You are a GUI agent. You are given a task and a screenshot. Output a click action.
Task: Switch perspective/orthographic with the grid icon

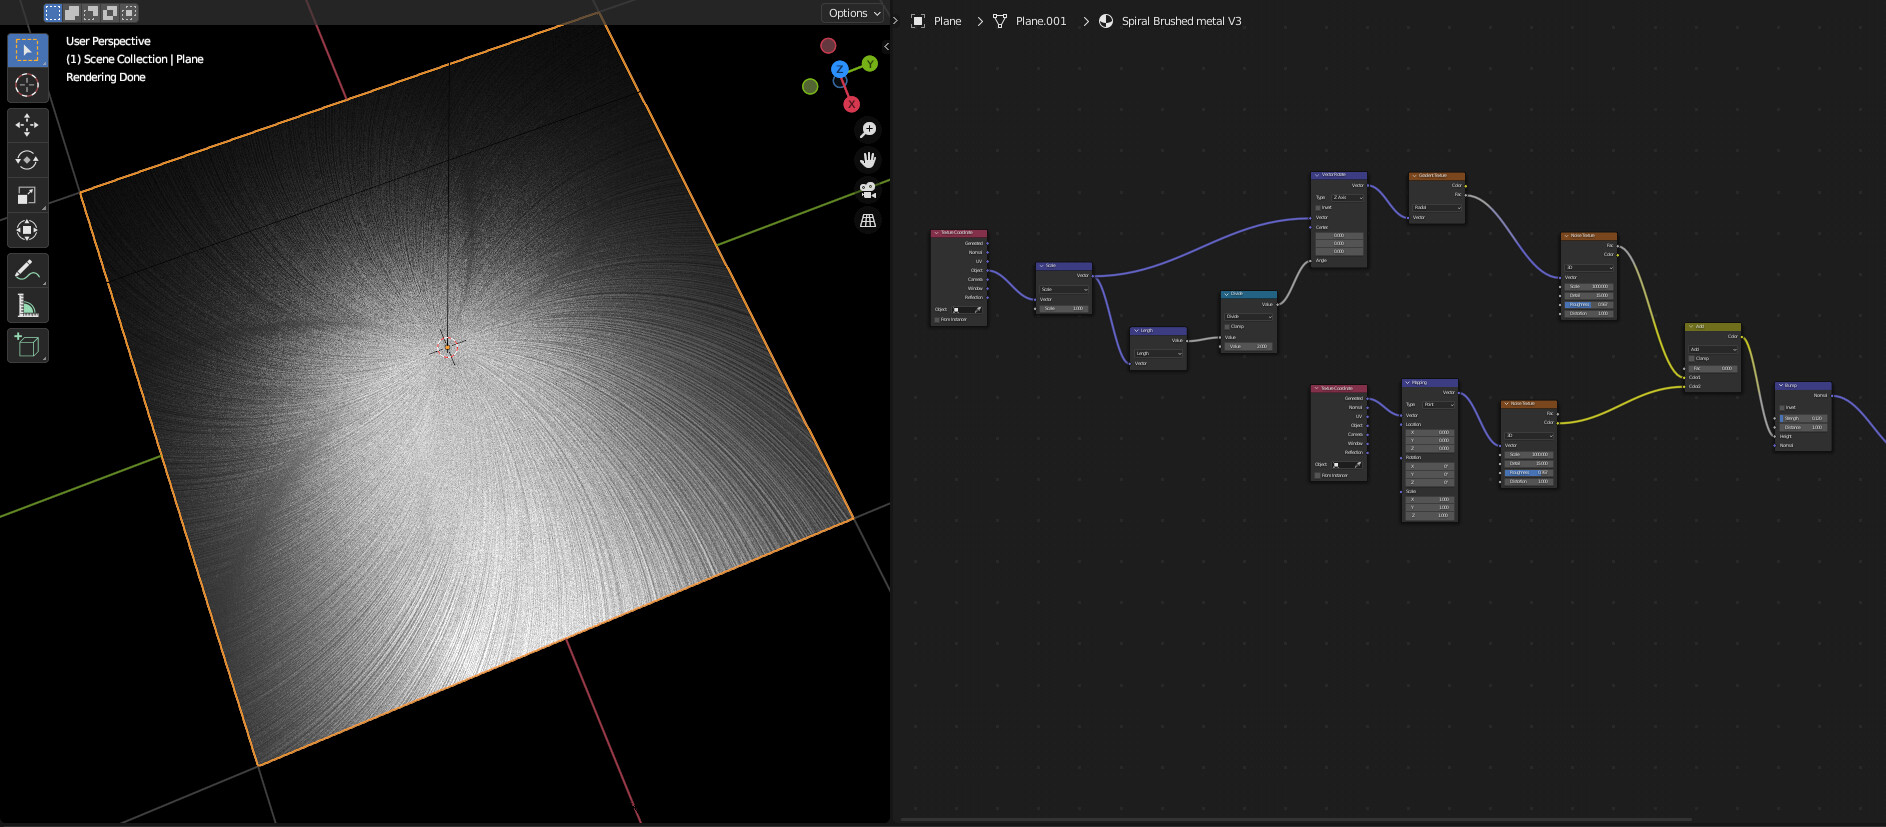tap(868, 220)
